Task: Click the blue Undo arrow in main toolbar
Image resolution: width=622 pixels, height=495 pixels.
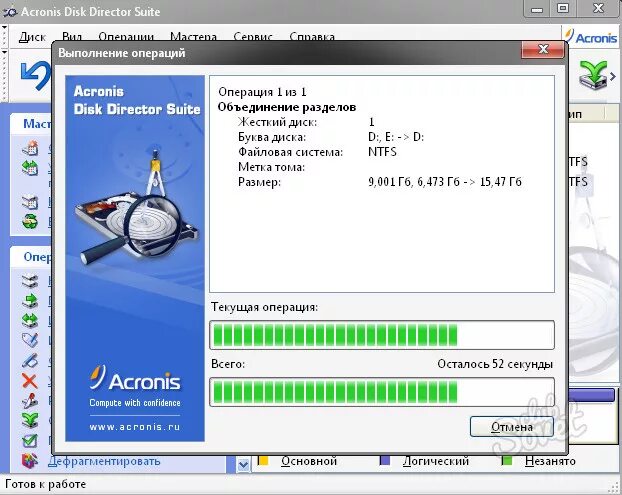Action: point(36,75)
